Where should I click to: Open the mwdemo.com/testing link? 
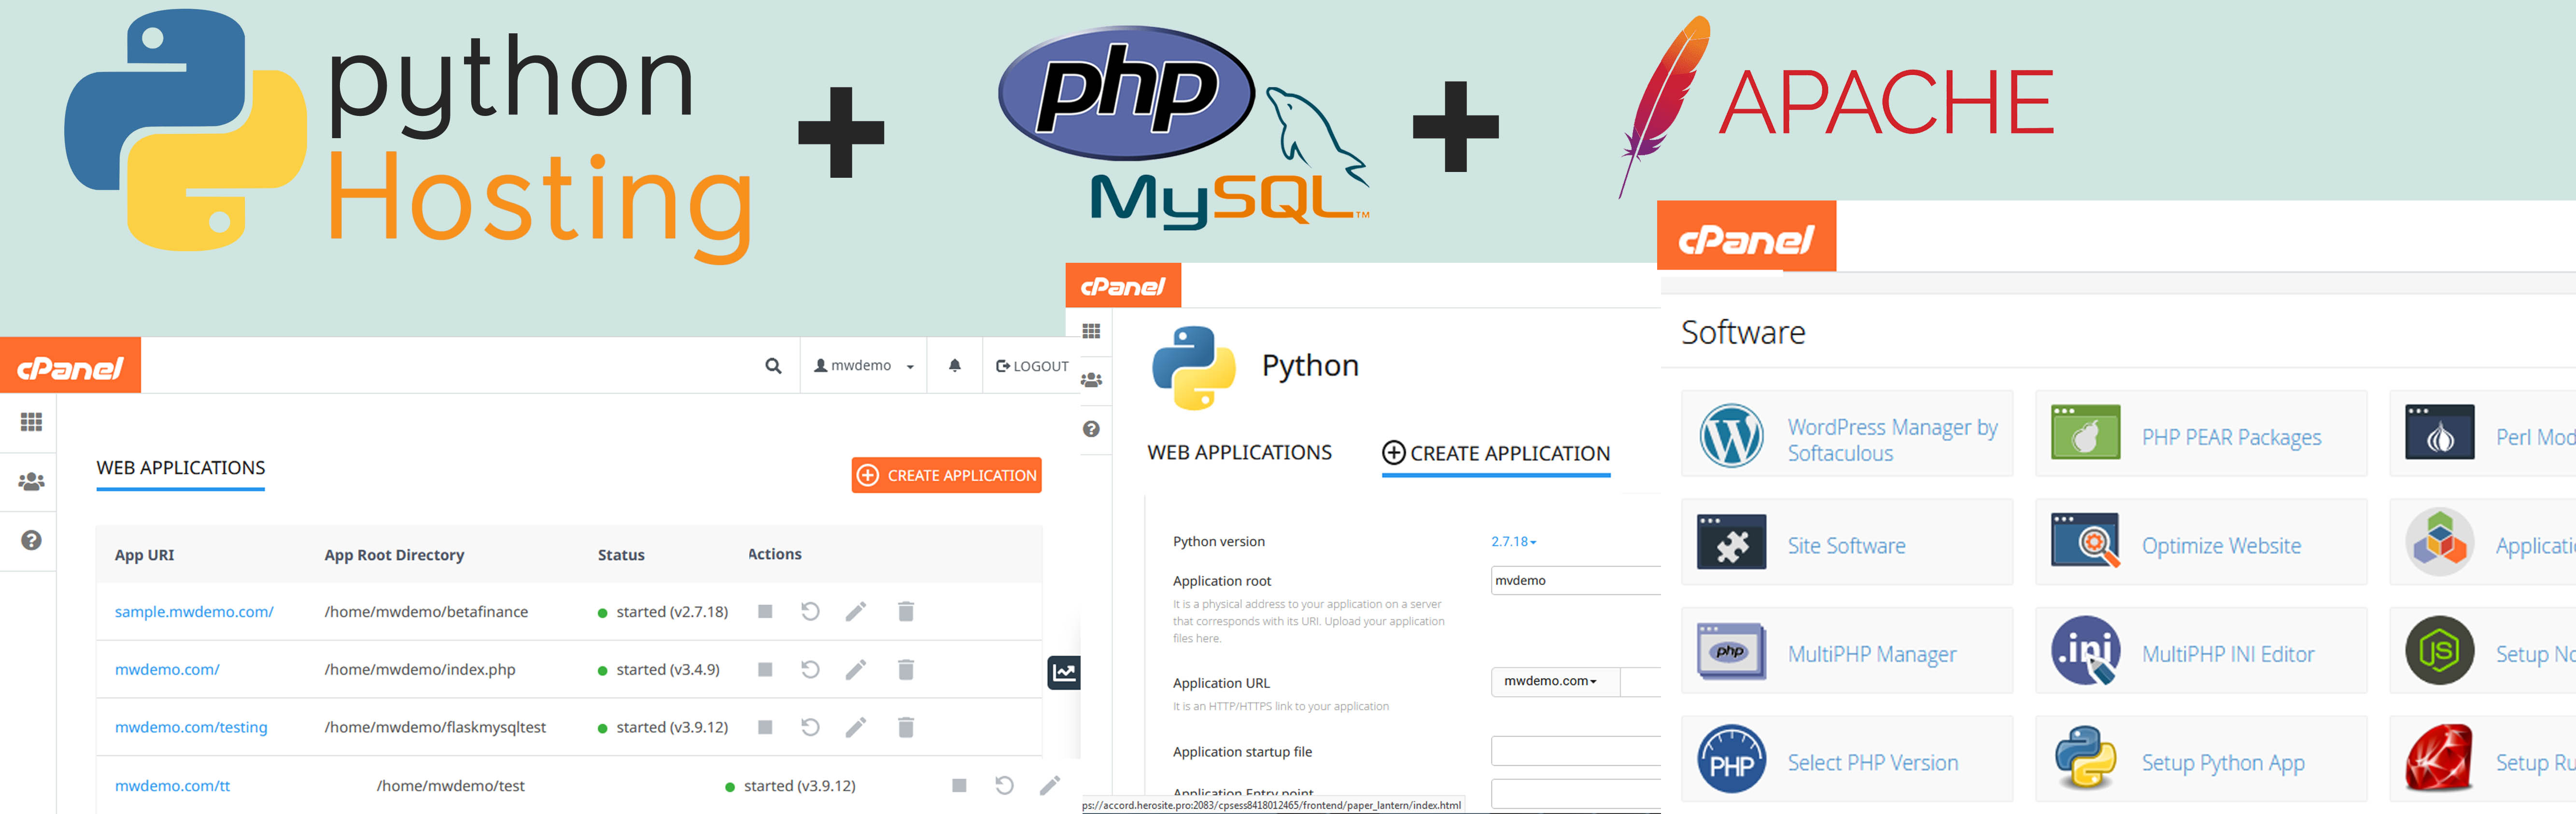point(191,727)
